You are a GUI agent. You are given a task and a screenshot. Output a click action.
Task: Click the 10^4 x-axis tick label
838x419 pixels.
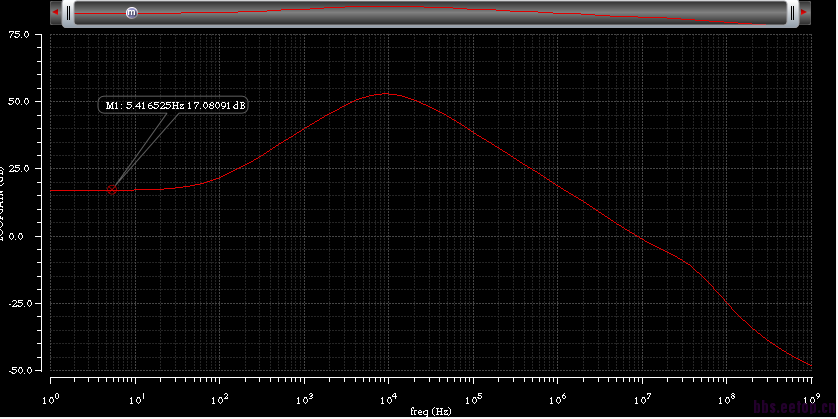click(390, 398)
